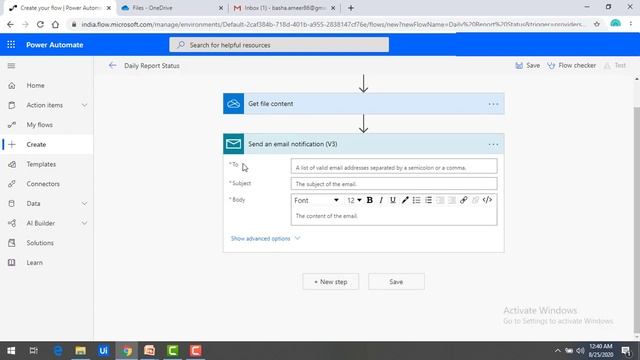Insert a bulleted list in the body
The height and width of the screenshot is (360, 640).
pos(416,200)
